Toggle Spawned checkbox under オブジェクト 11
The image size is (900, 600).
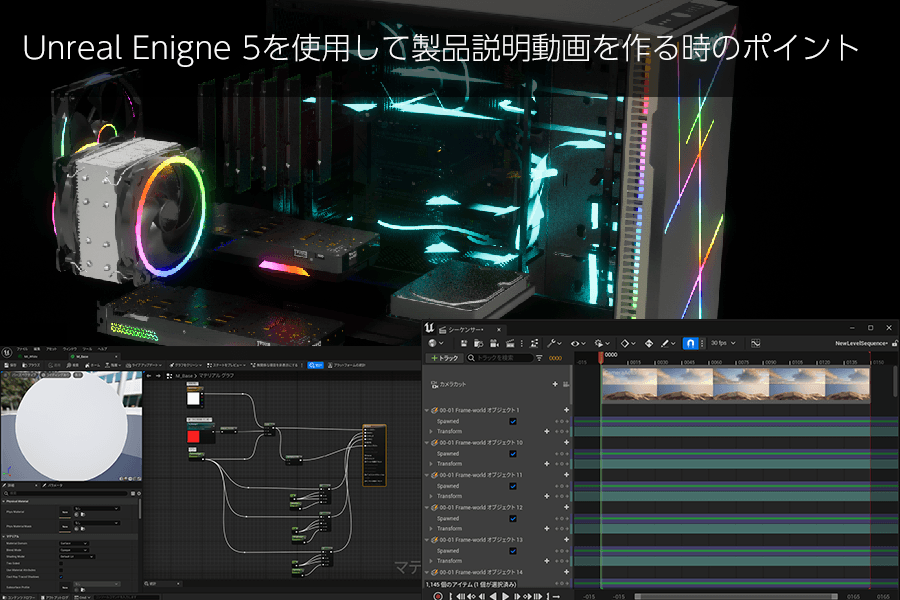pos(513,486)
